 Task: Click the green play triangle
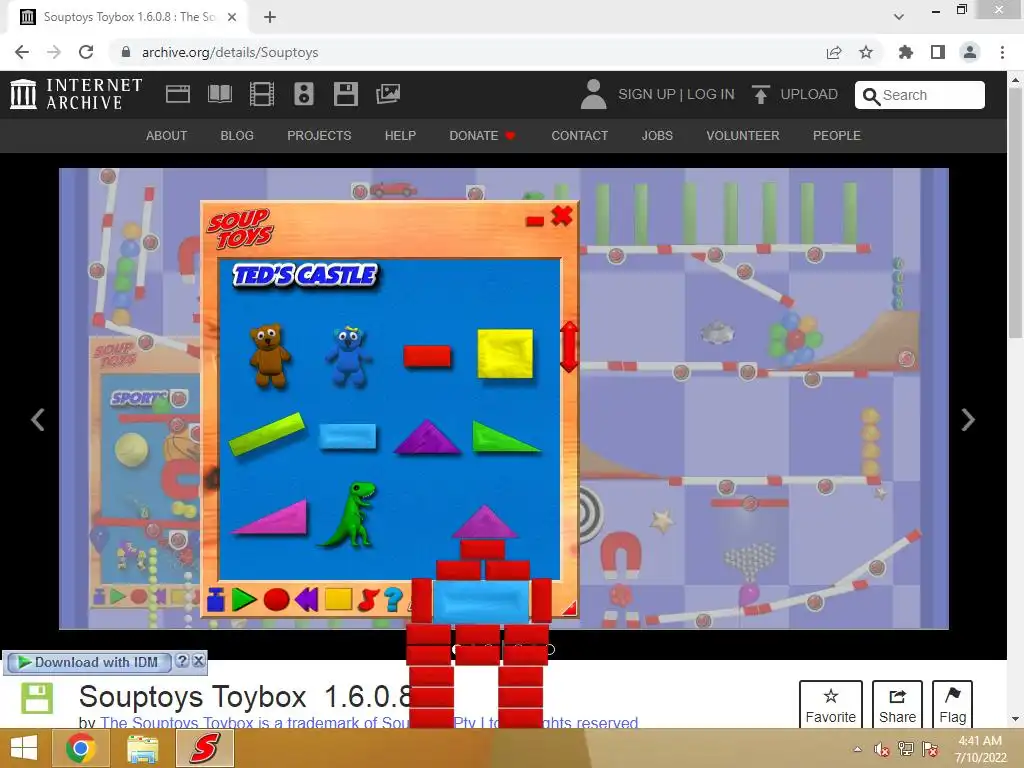(244, 600)
